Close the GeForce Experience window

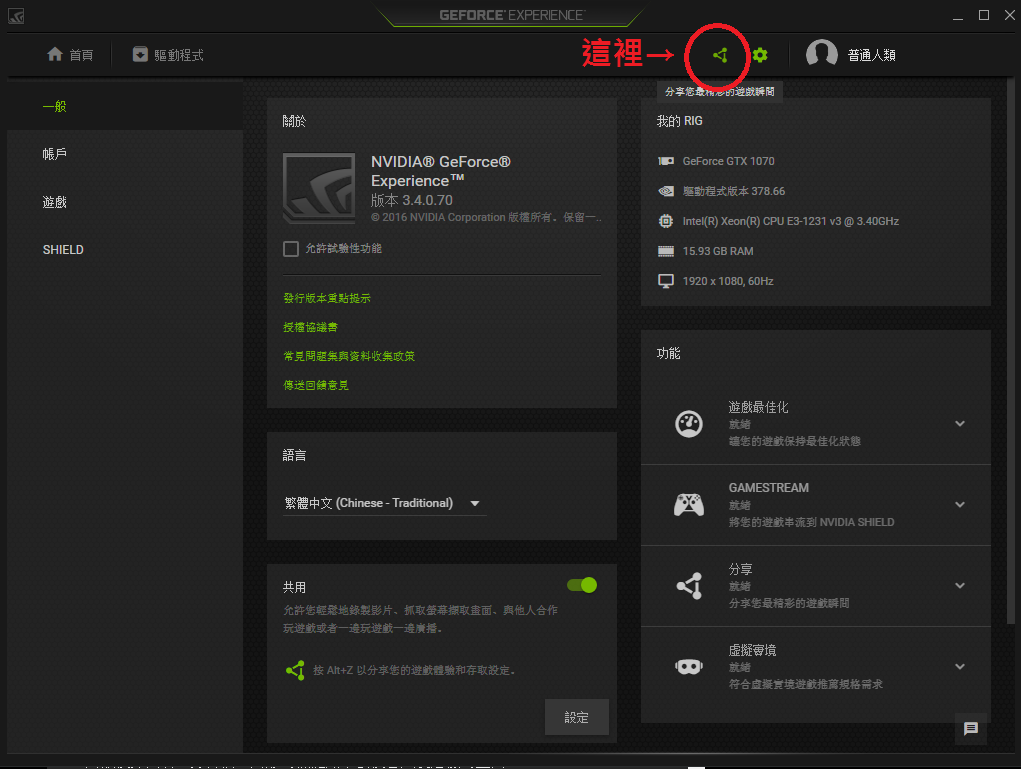pos(1010,15)
